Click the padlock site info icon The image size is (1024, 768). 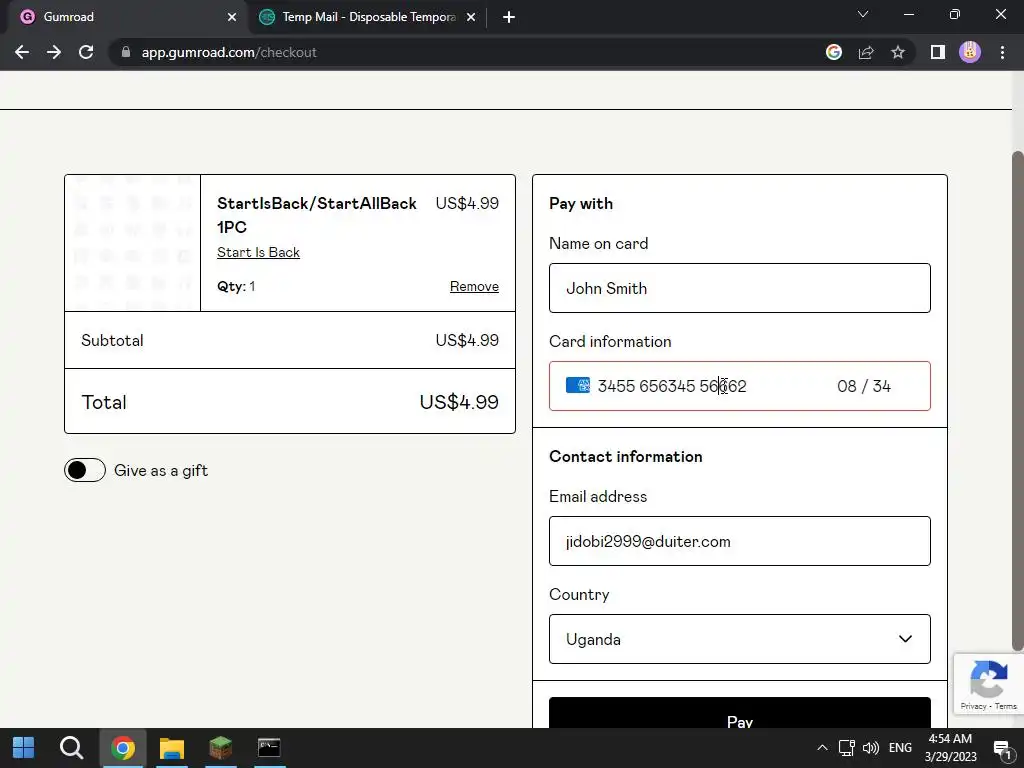126,52
